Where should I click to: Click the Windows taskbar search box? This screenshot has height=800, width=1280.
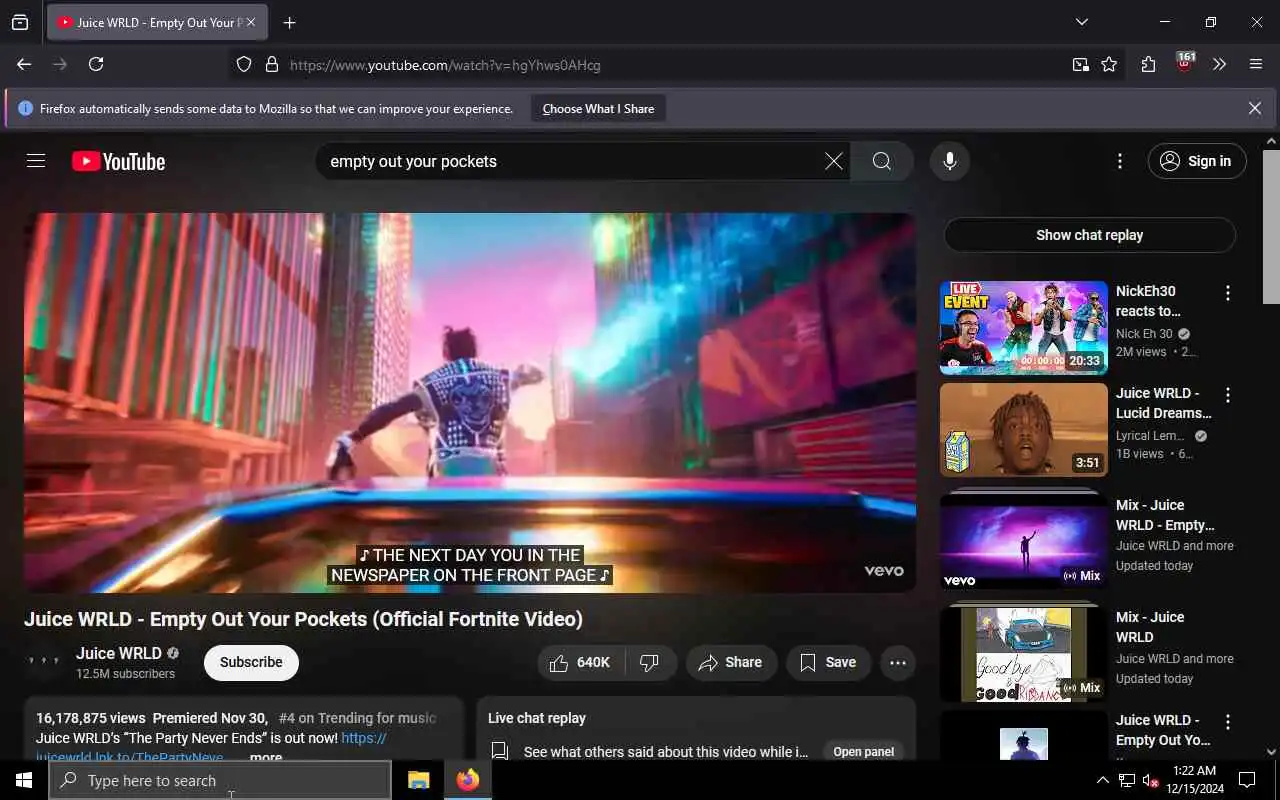click(220, 780)
